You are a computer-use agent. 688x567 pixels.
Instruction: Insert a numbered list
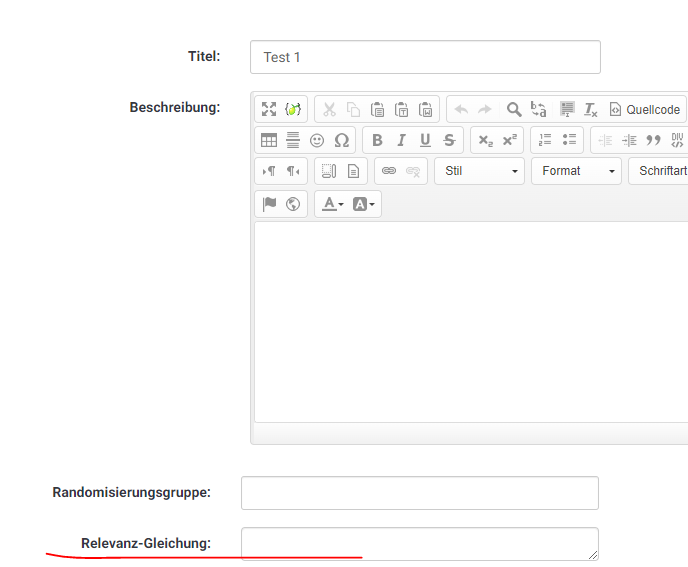[x=545, y=140]
